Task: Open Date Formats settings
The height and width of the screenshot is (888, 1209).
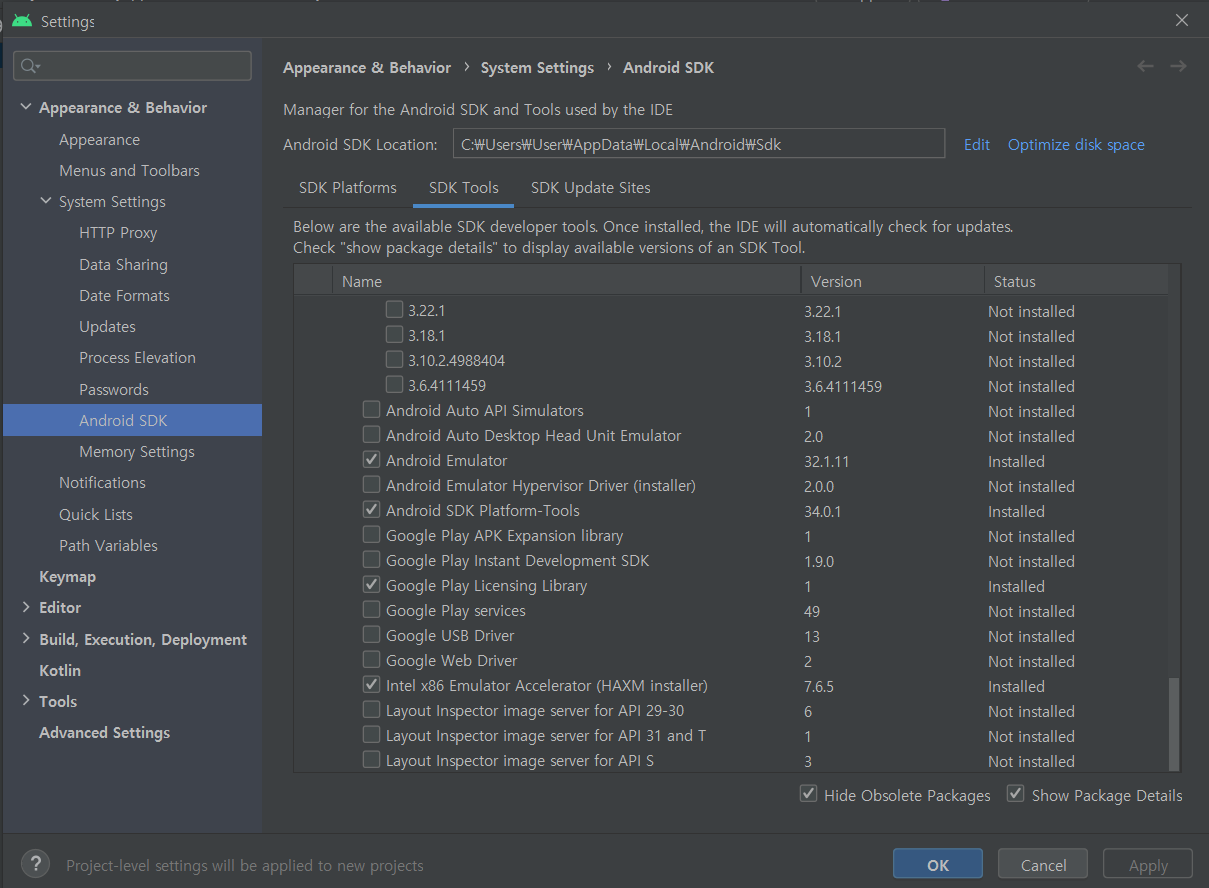Action: pos(124,295)
